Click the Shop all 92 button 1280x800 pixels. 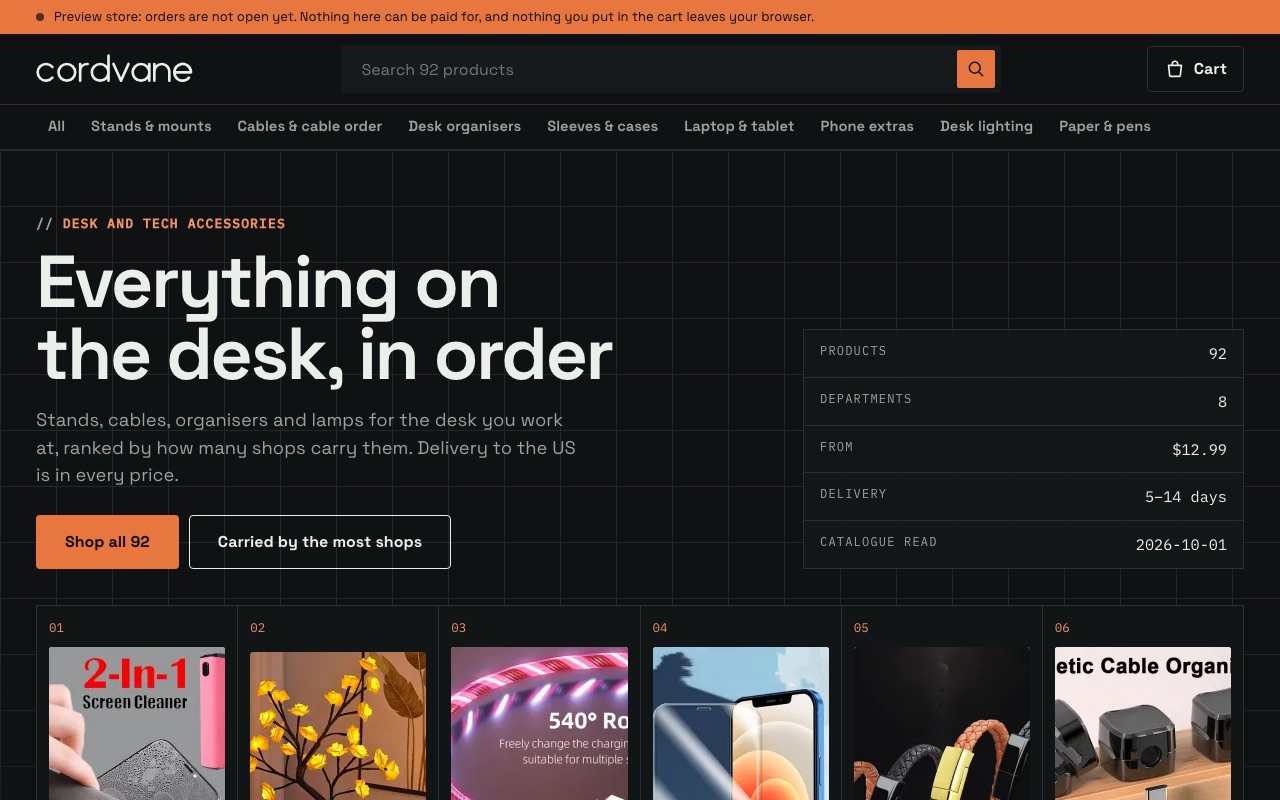point(107,542)
